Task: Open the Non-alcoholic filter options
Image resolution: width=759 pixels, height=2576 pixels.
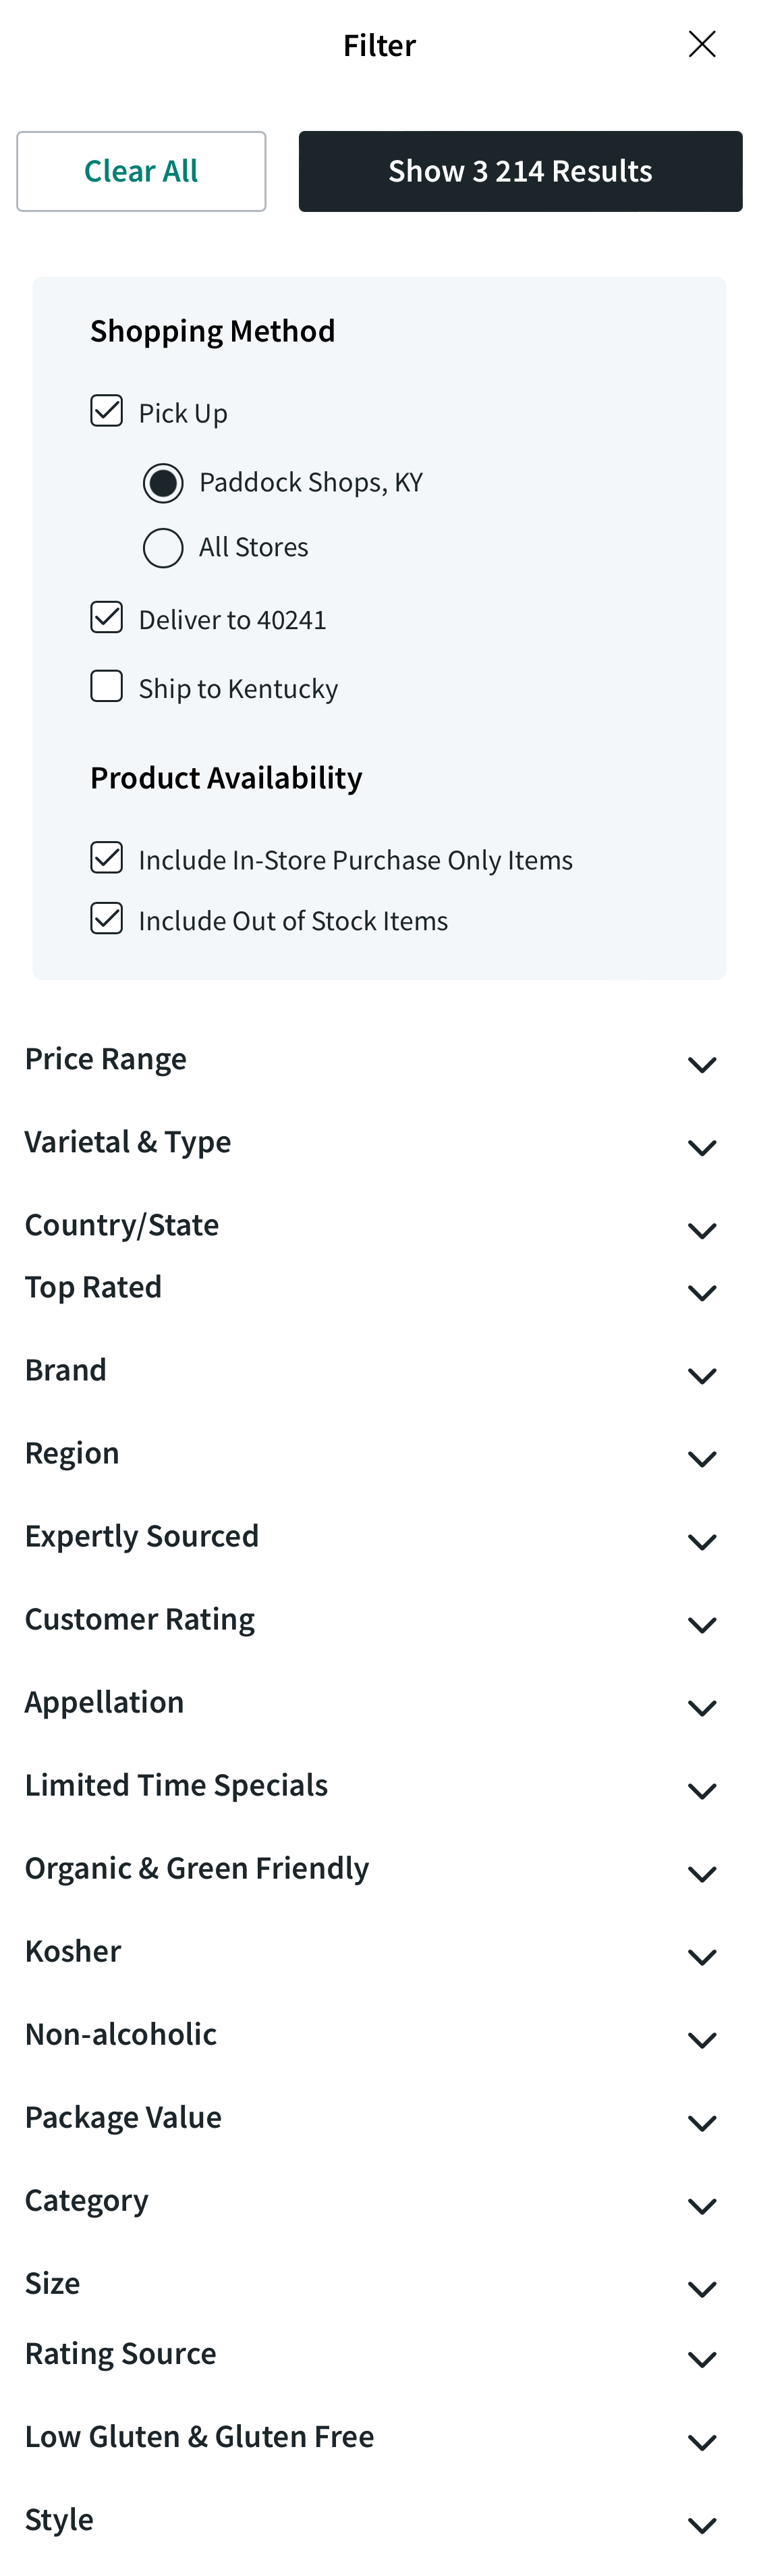Action: 703,2039
